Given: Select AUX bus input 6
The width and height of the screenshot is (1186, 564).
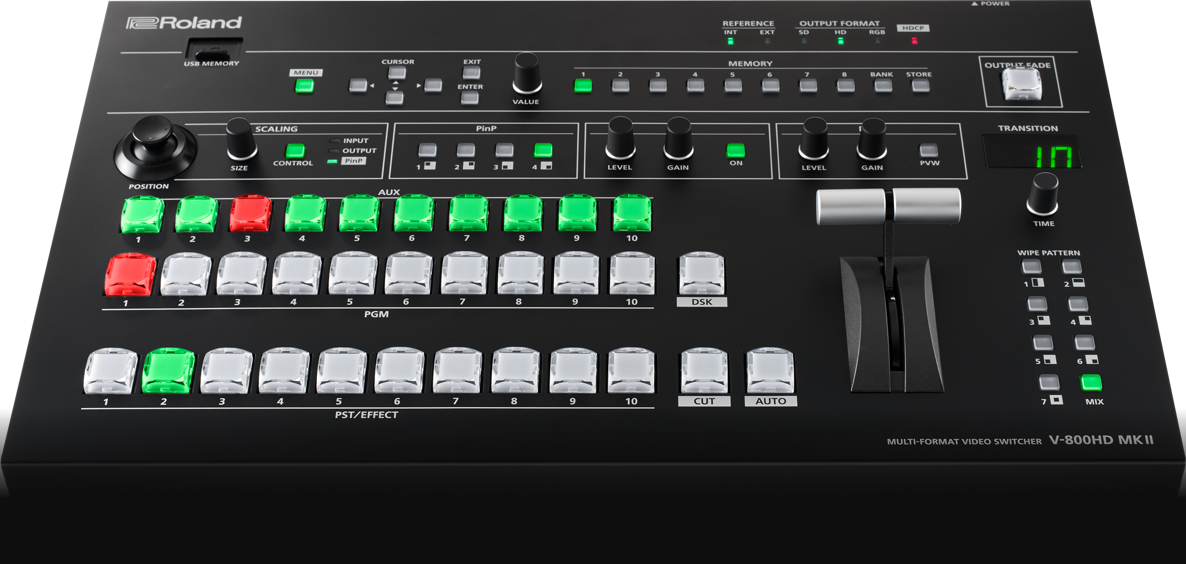Looking at the screenshot, I should click(x=414, y=213).
